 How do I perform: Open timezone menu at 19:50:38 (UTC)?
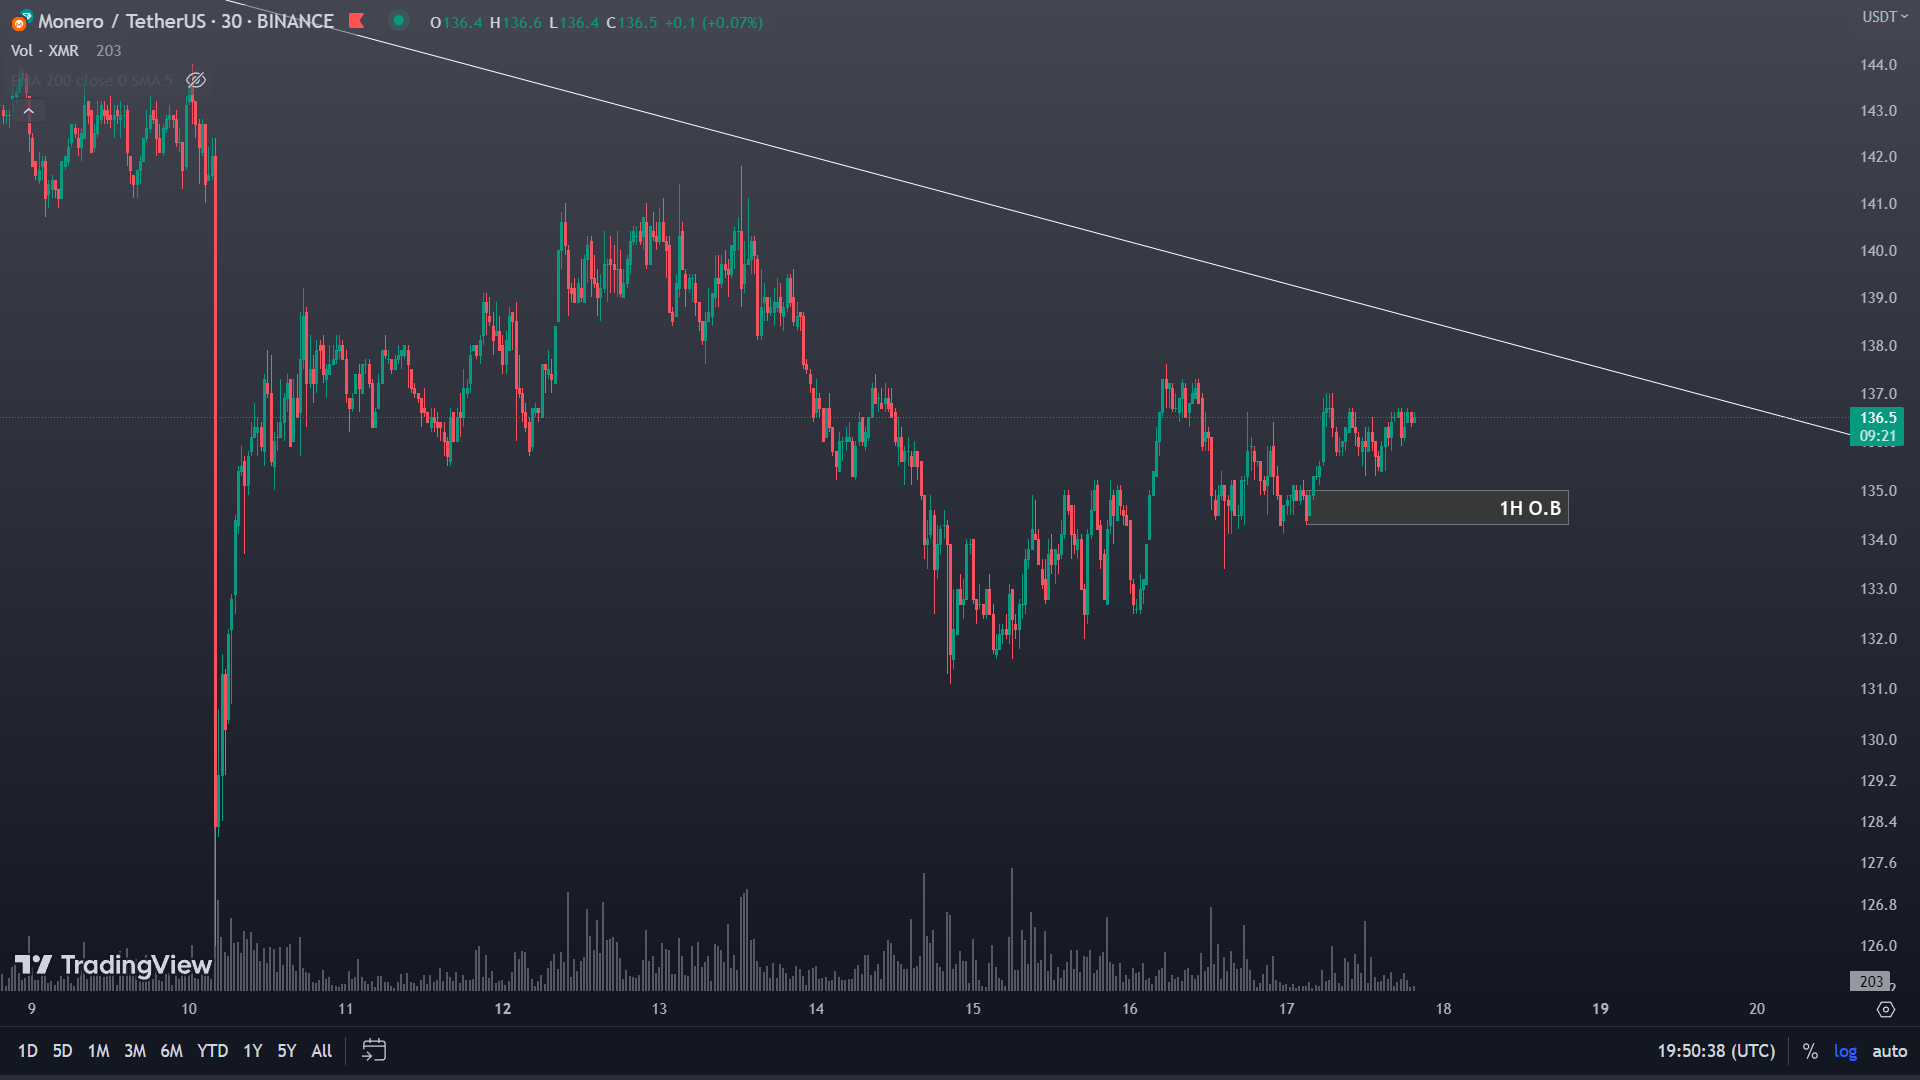(x=1716, y=1051)
